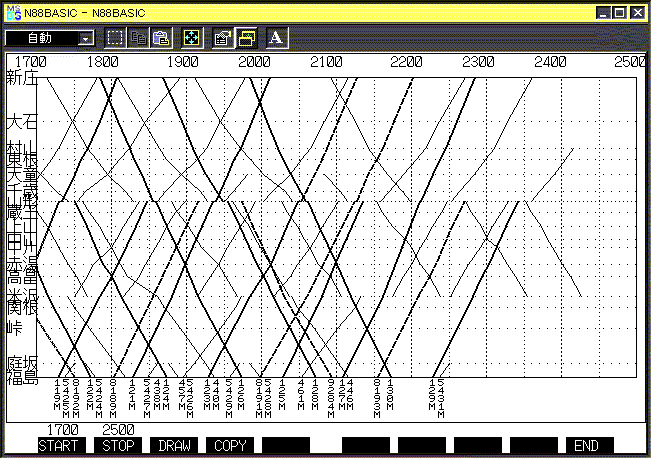Maximize the N88BASIC window
652x459 pixels.
coord(621,12)
